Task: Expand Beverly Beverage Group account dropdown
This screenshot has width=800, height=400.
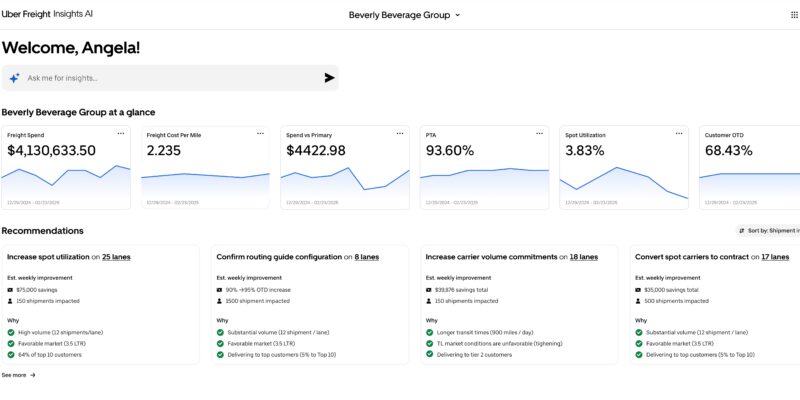Action: click(405, 15)
